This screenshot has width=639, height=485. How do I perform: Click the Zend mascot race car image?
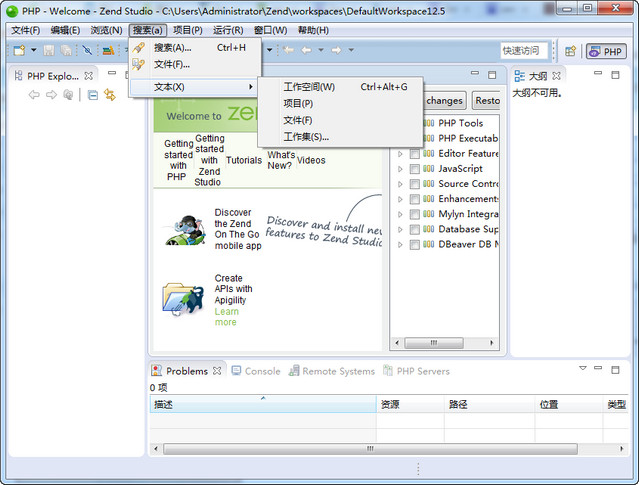coord(185,230)
